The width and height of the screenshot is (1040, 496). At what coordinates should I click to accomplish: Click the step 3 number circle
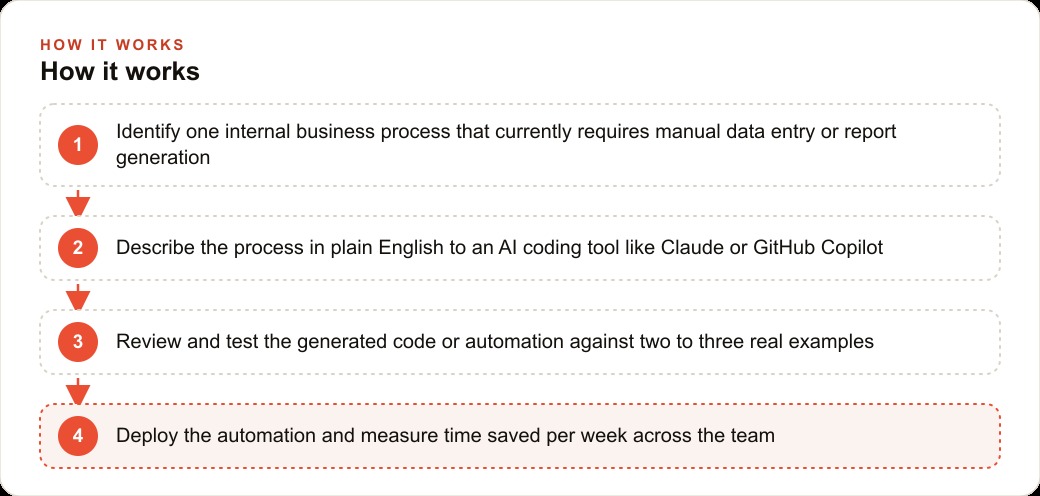78,341
